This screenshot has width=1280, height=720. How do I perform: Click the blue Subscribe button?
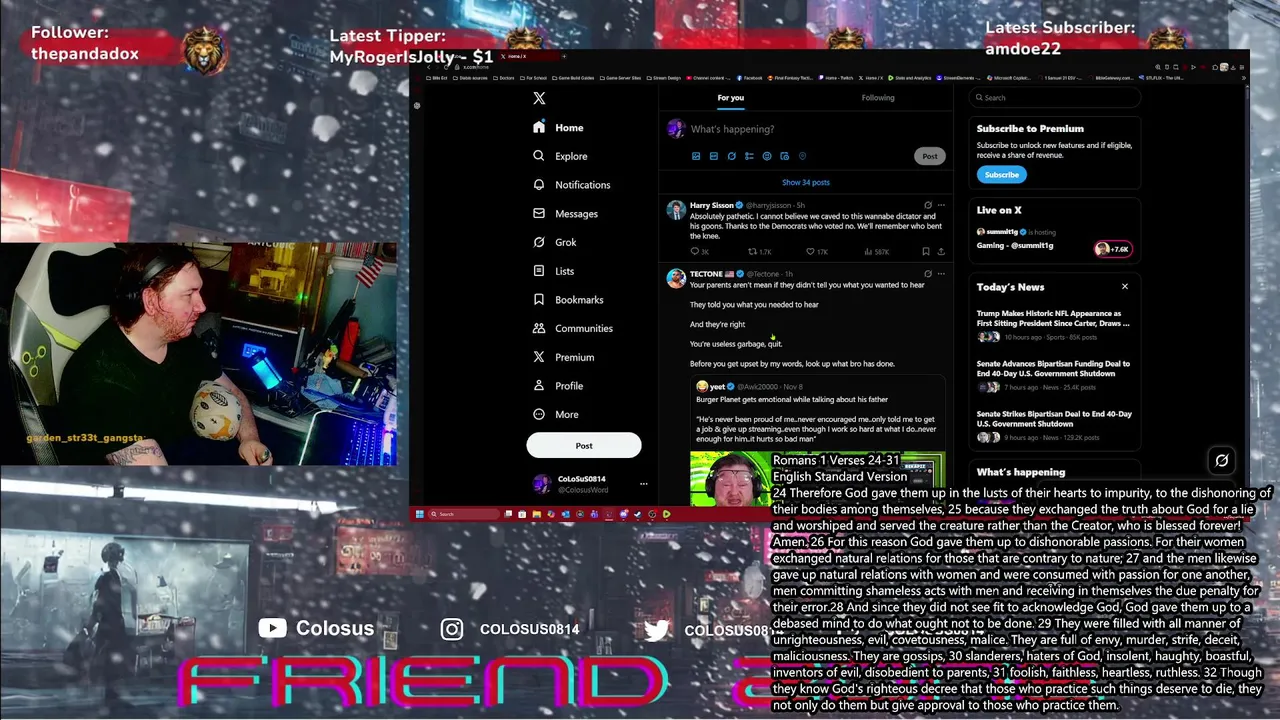click(x=1001, y=175)
